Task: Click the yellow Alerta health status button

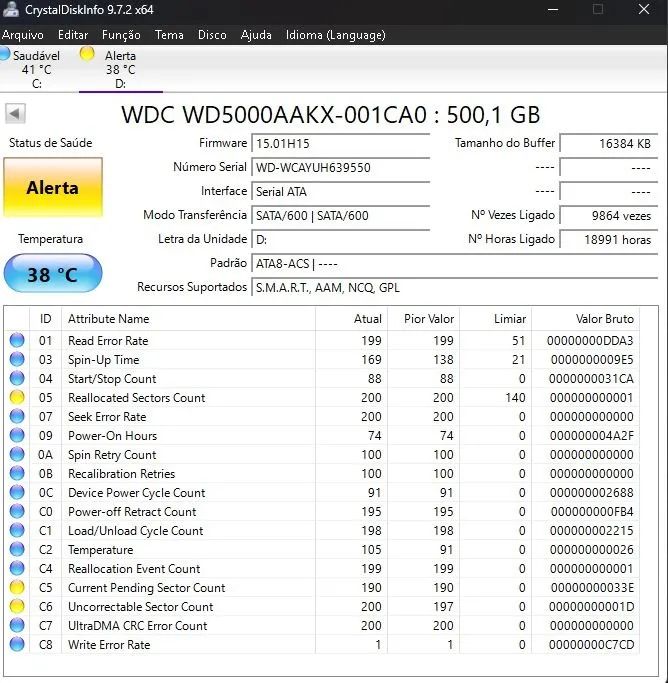Action: [x=53, y=187]
